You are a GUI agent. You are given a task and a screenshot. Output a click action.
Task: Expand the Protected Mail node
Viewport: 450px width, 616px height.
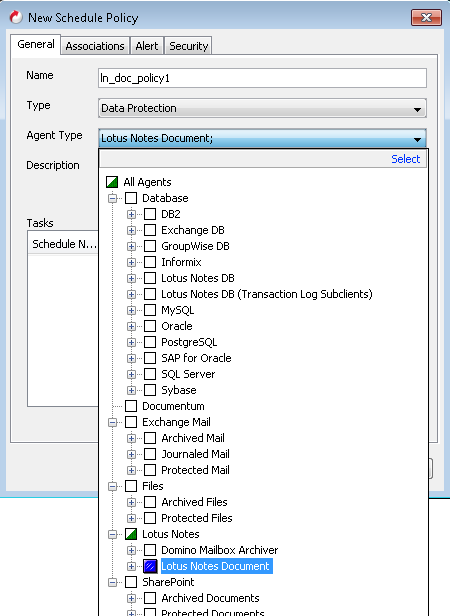(131, 470)
